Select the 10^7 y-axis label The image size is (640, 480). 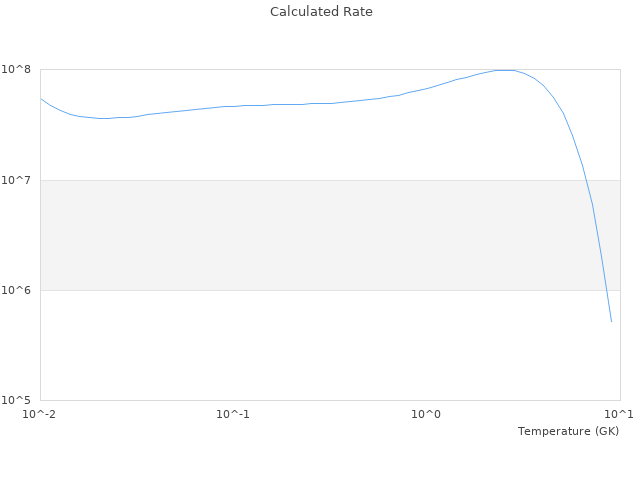click(18, 180)
